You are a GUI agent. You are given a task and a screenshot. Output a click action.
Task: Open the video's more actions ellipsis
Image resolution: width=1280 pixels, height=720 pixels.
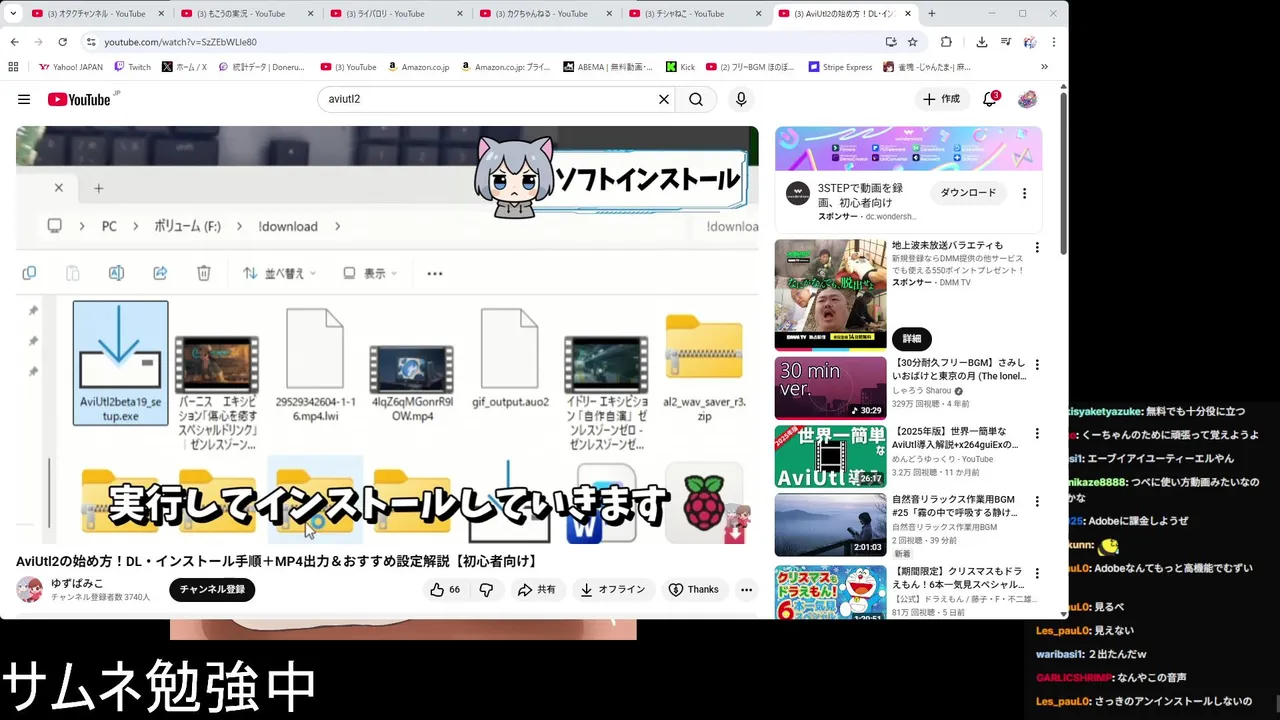coord(746,590)
